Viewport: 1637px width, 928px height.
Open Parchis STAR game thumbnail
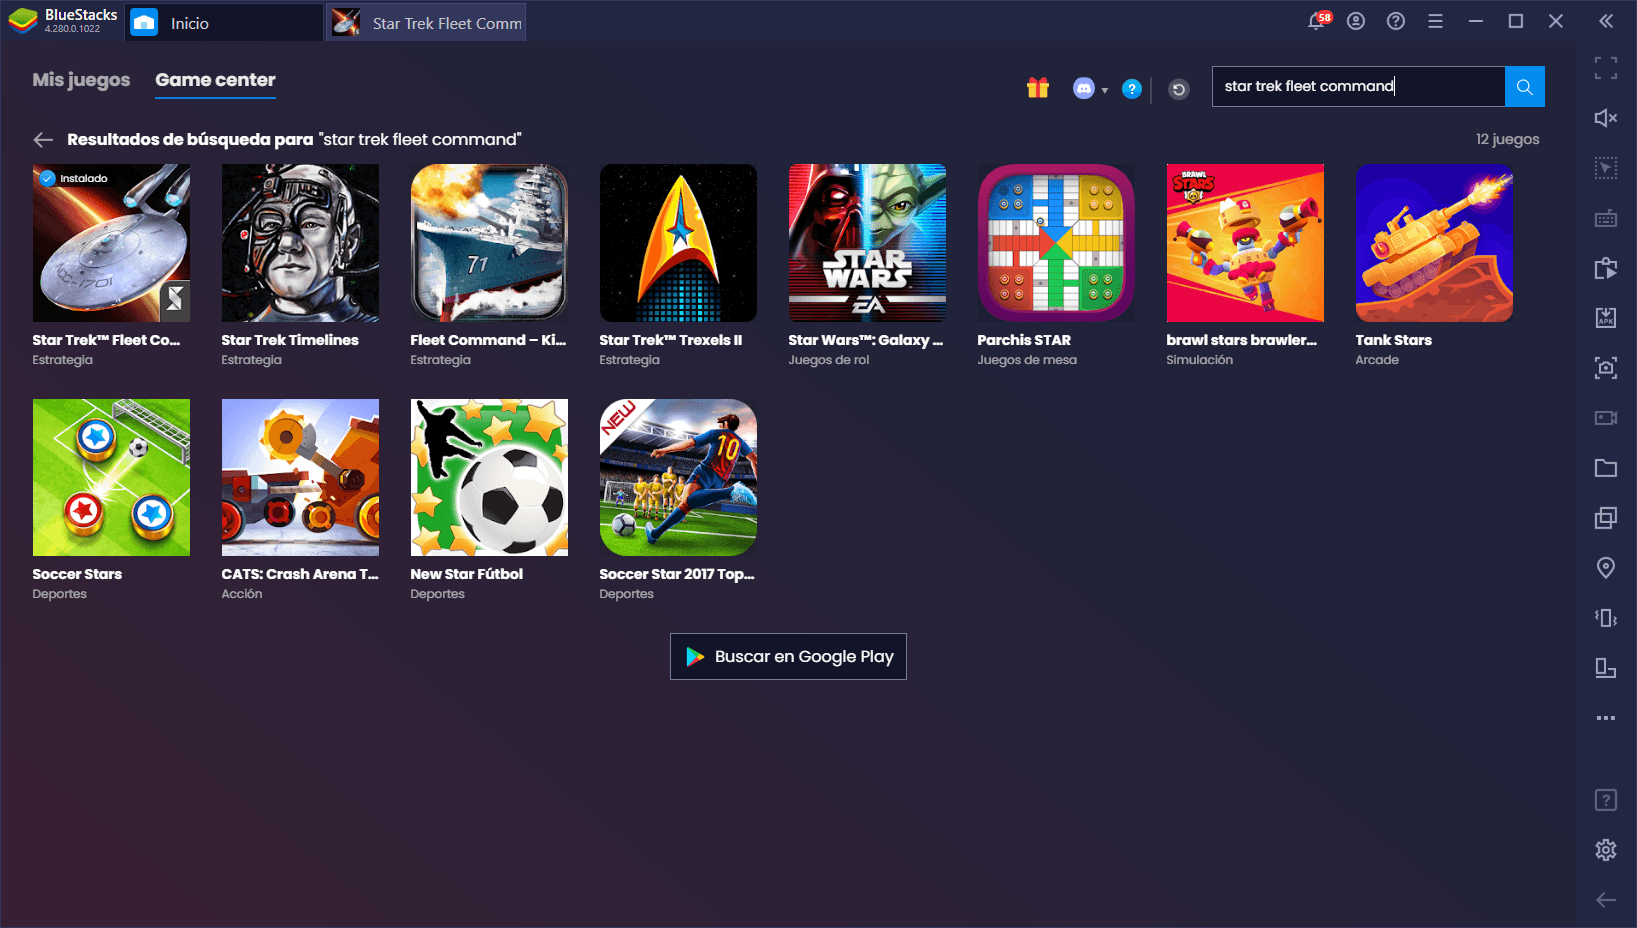1056,243
